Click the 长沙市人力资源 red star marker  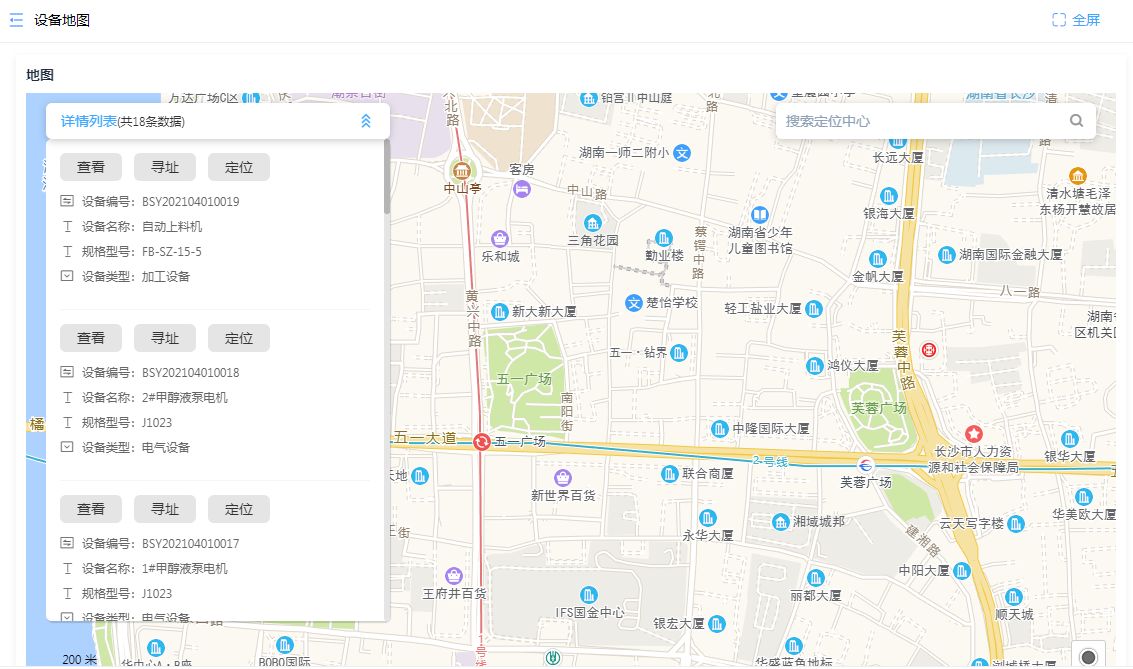(x=973, y=433)
